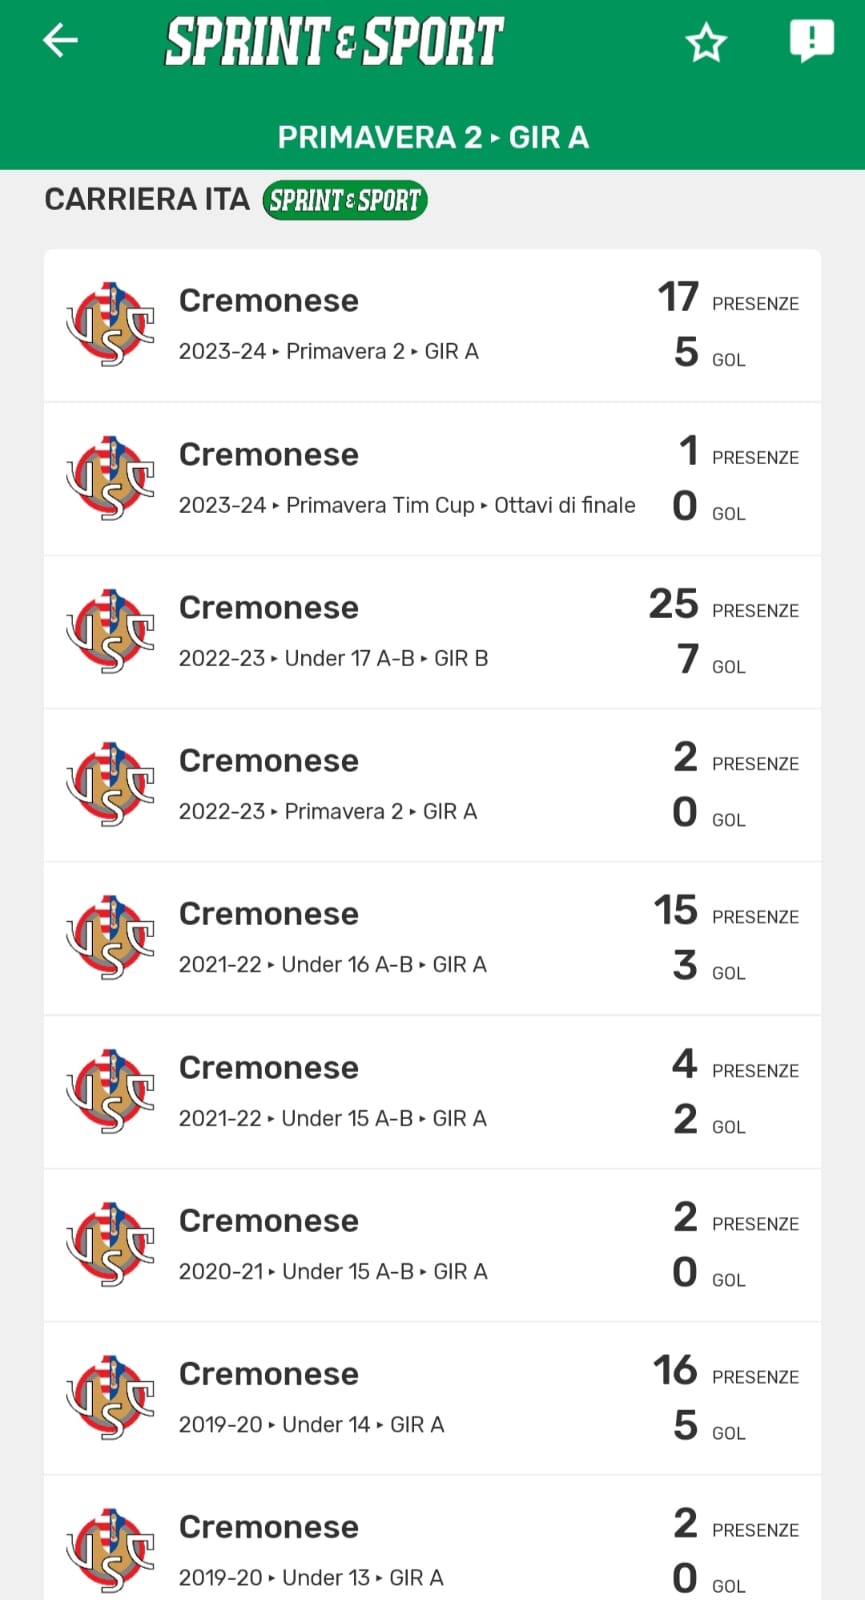Viewport: 865px width, 1600px height.
Task: Open the Primavera 2 GIR A header link
Action: (433, 137)
